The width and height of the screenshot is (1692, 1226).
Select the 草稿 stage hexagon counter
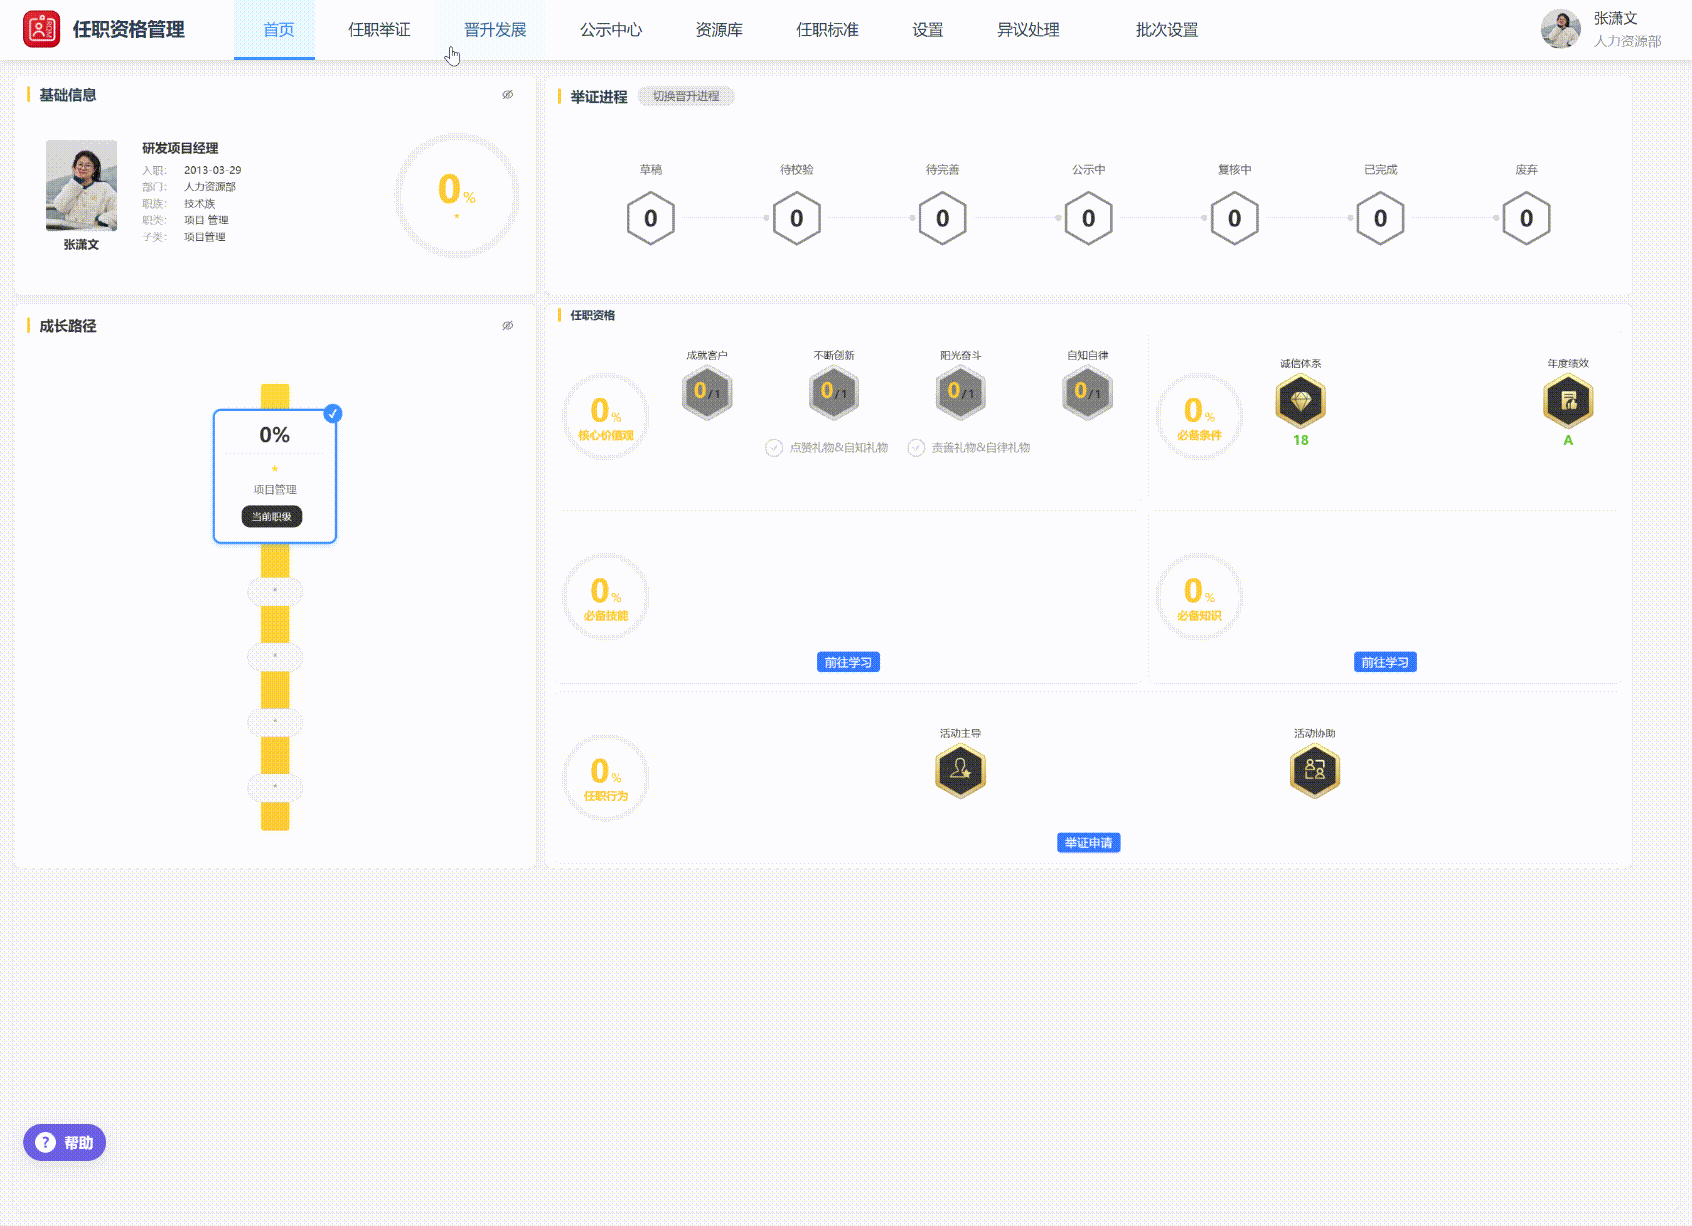point(651,219)
